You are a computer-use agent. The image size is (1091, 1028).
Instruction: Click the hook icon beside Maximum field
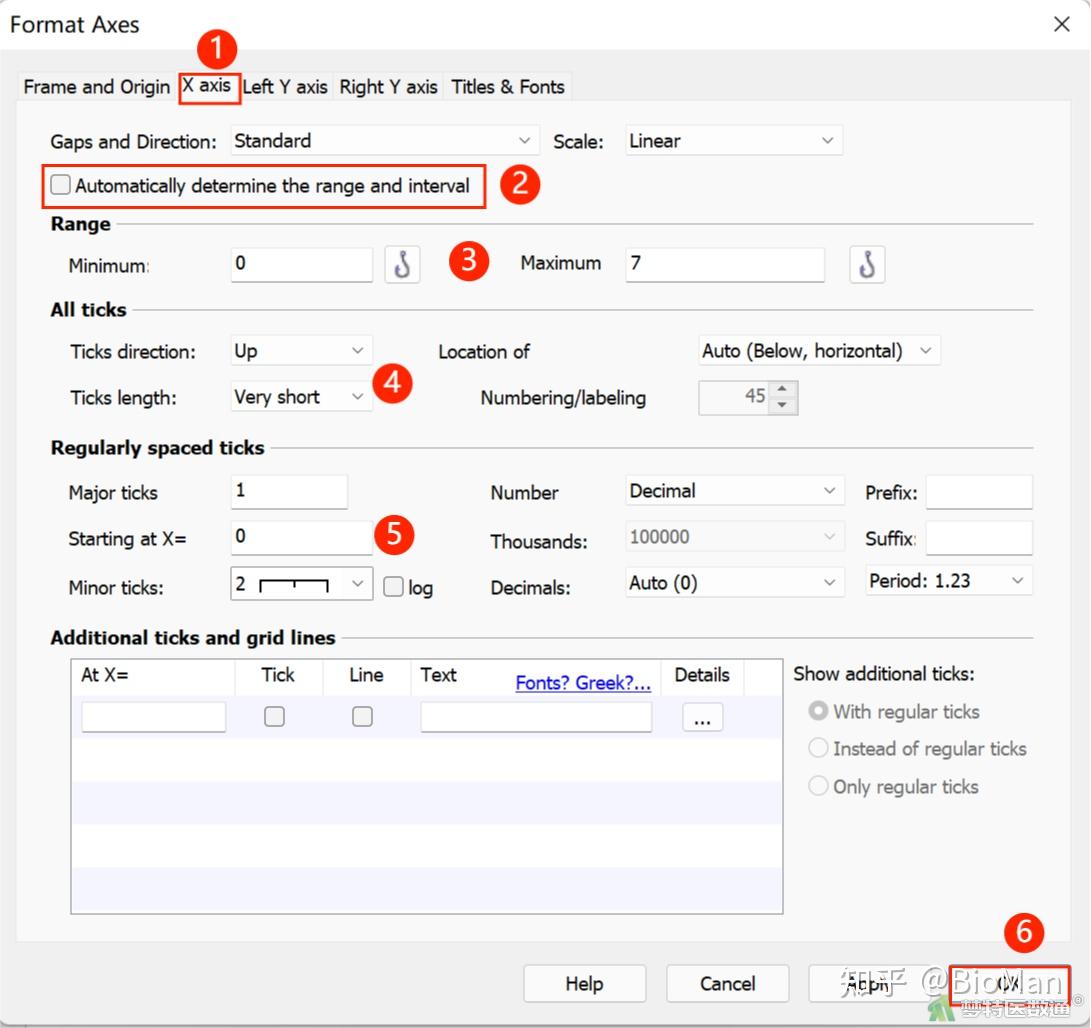(867, 265)
